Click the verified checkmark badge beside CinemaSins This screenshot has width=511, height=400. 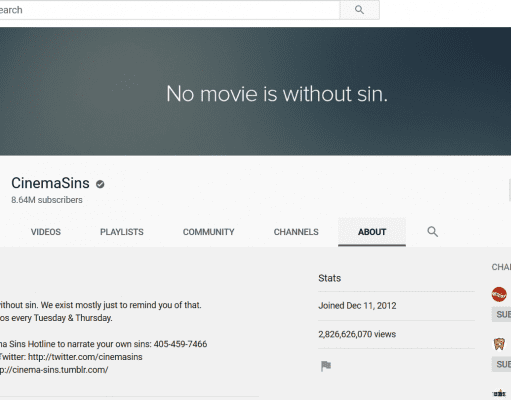(100, 184)
